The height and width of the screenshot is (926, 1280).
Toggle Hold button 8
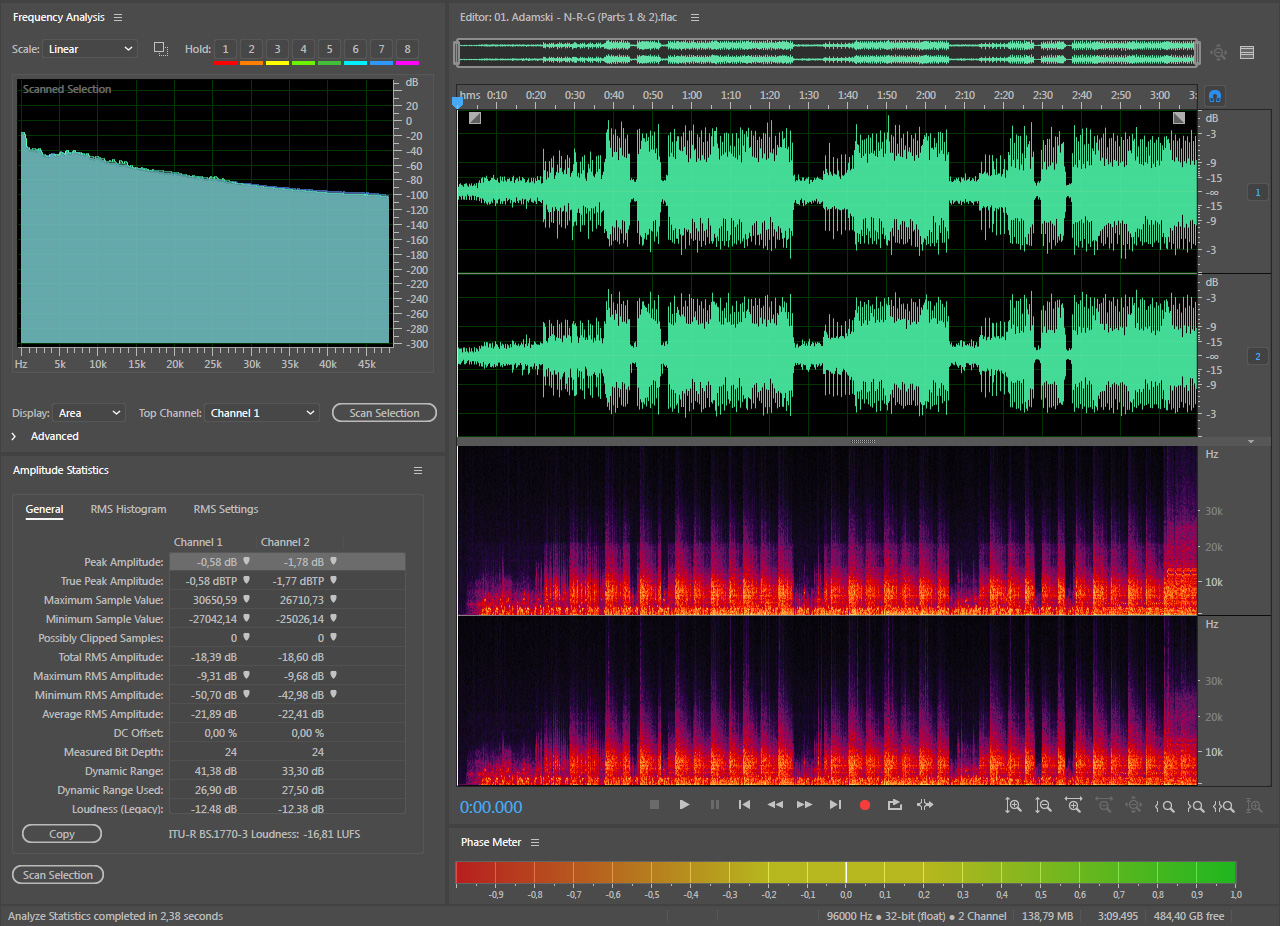point(407,49)
